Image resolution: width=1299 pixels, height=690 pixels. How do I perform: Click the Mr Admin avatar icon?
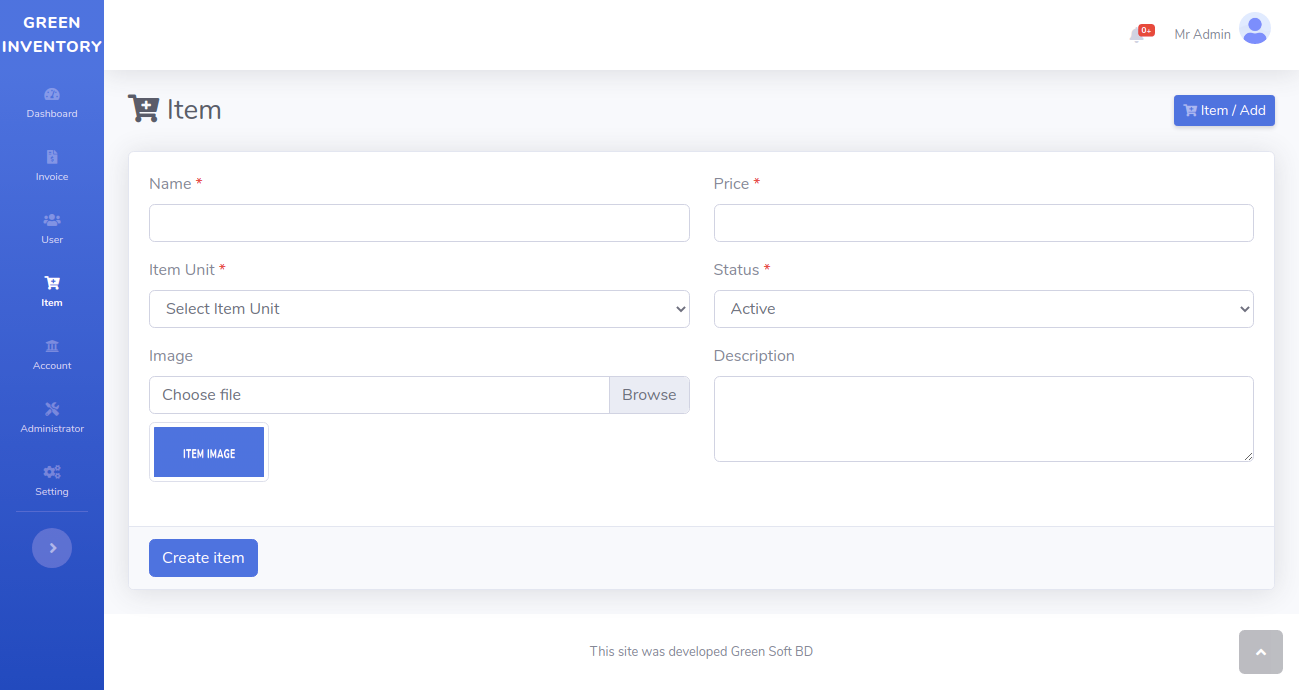point(1254,29)
